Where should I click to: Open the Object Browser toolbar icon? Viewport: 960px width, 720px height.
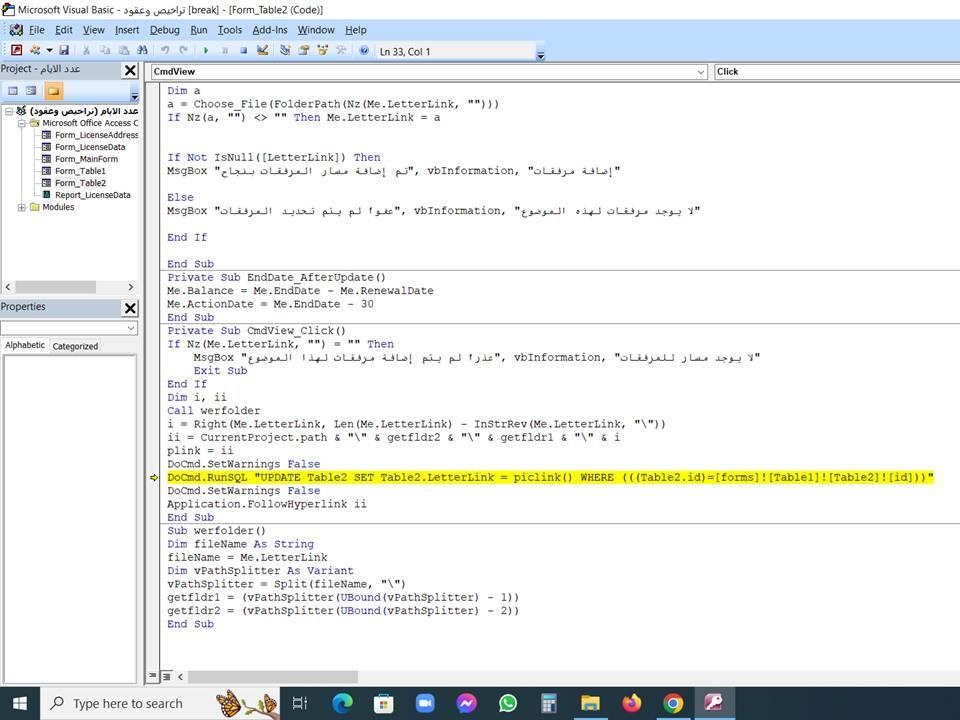tap(323, 50)
